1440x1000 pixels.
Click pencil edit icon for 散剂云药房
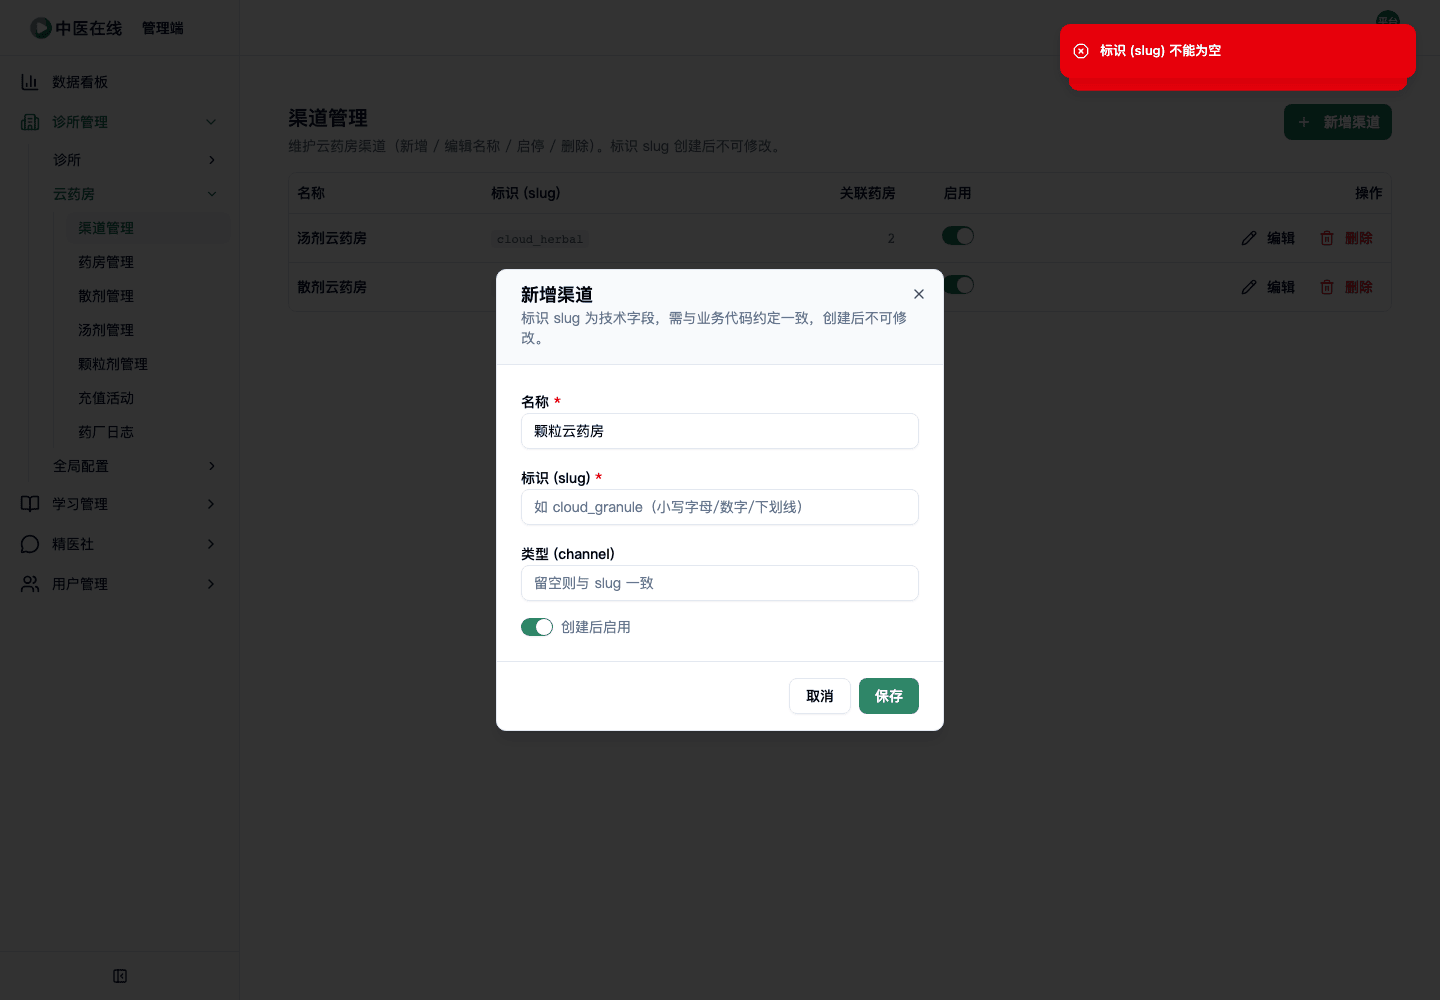point(1249,287)
